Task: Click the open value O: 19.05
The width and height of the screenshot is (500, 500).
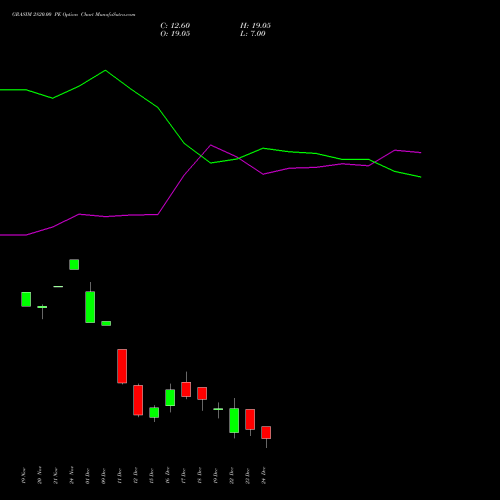Action: click(x=175, y=34)
